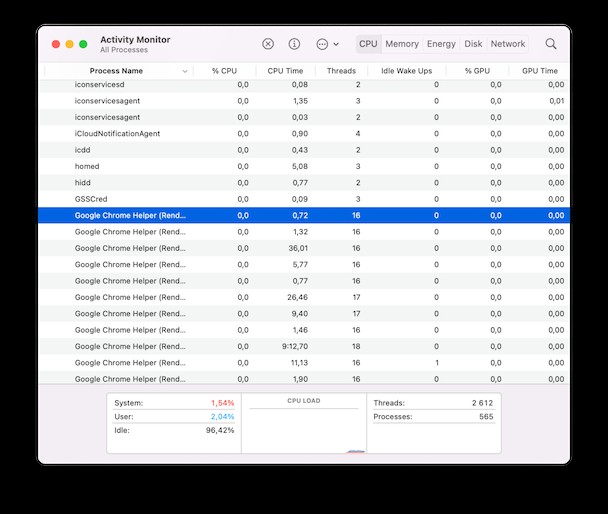The image size is (608, 514).
Task: Select the hidd process row
Action: pos(304,183)
